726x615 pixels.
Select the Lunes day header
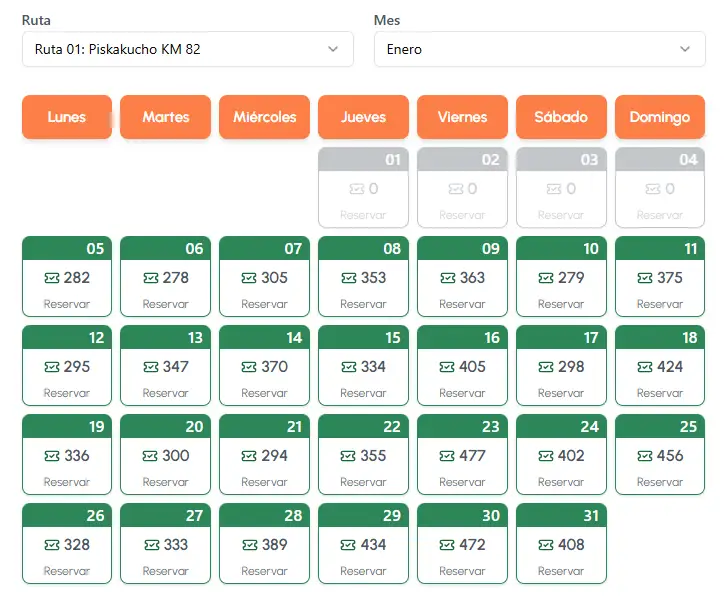pyautogui.click(x=67, y=117)
